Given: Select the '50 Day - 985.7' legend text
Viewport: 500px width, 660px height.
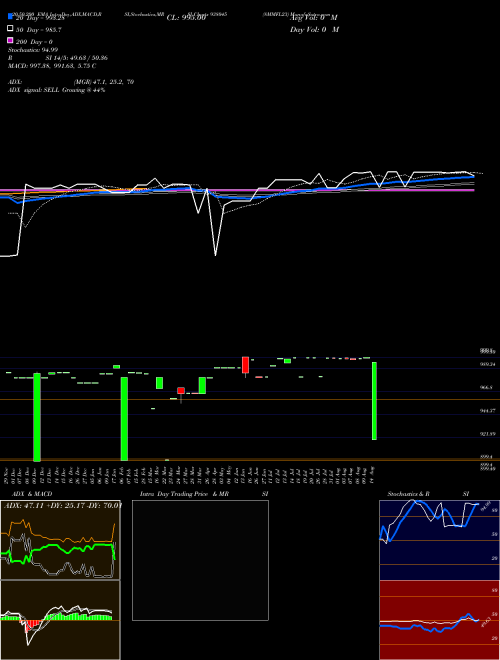Looking at the screenshot, I should [x=38, y=30].
